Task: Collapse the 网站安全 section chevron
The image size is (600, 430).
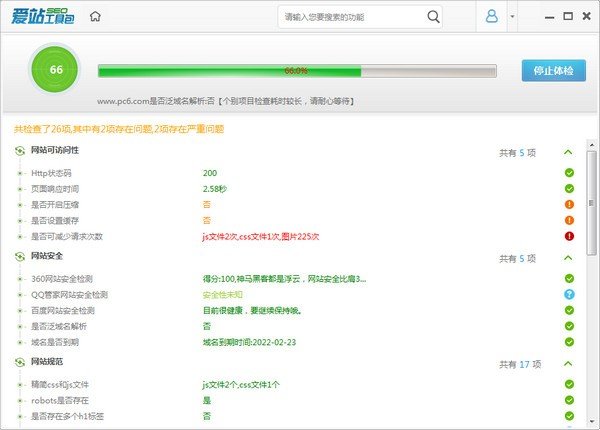Action: [x=568, y=258]
